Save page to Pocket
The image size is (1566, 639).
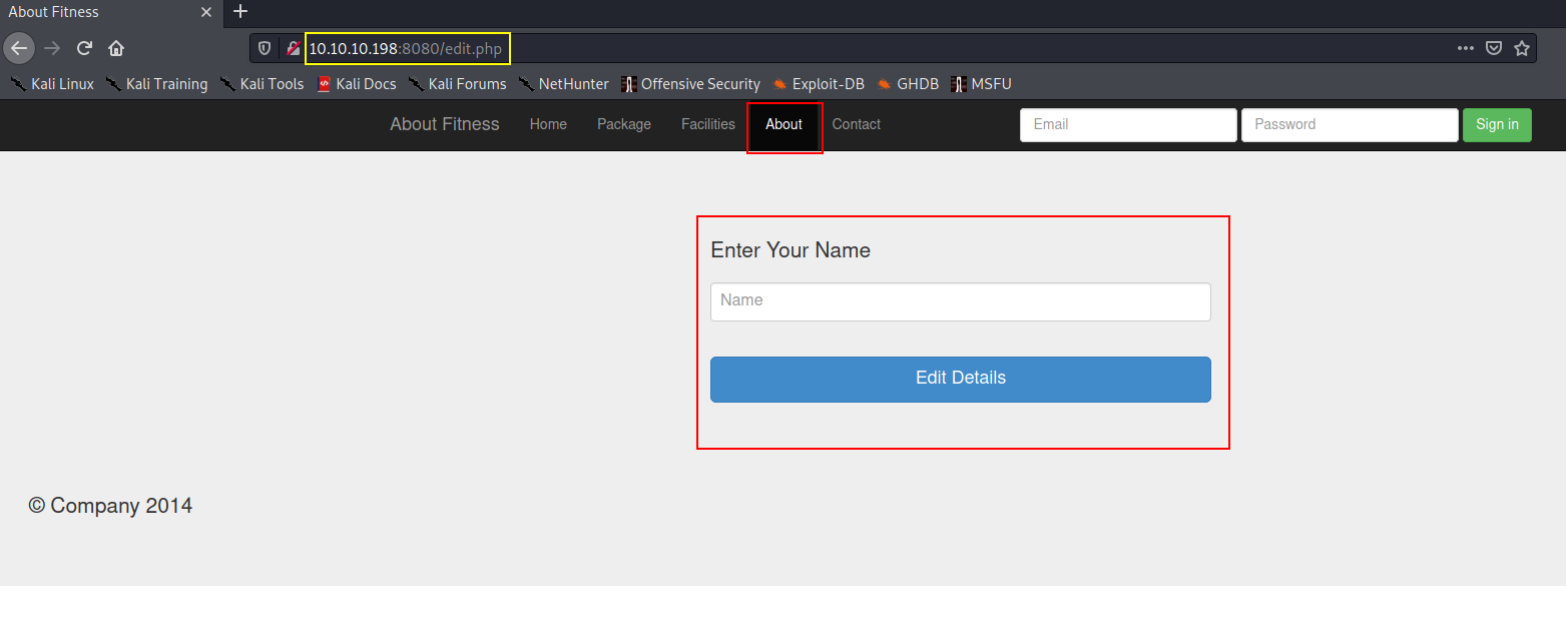pos(1494,47)
